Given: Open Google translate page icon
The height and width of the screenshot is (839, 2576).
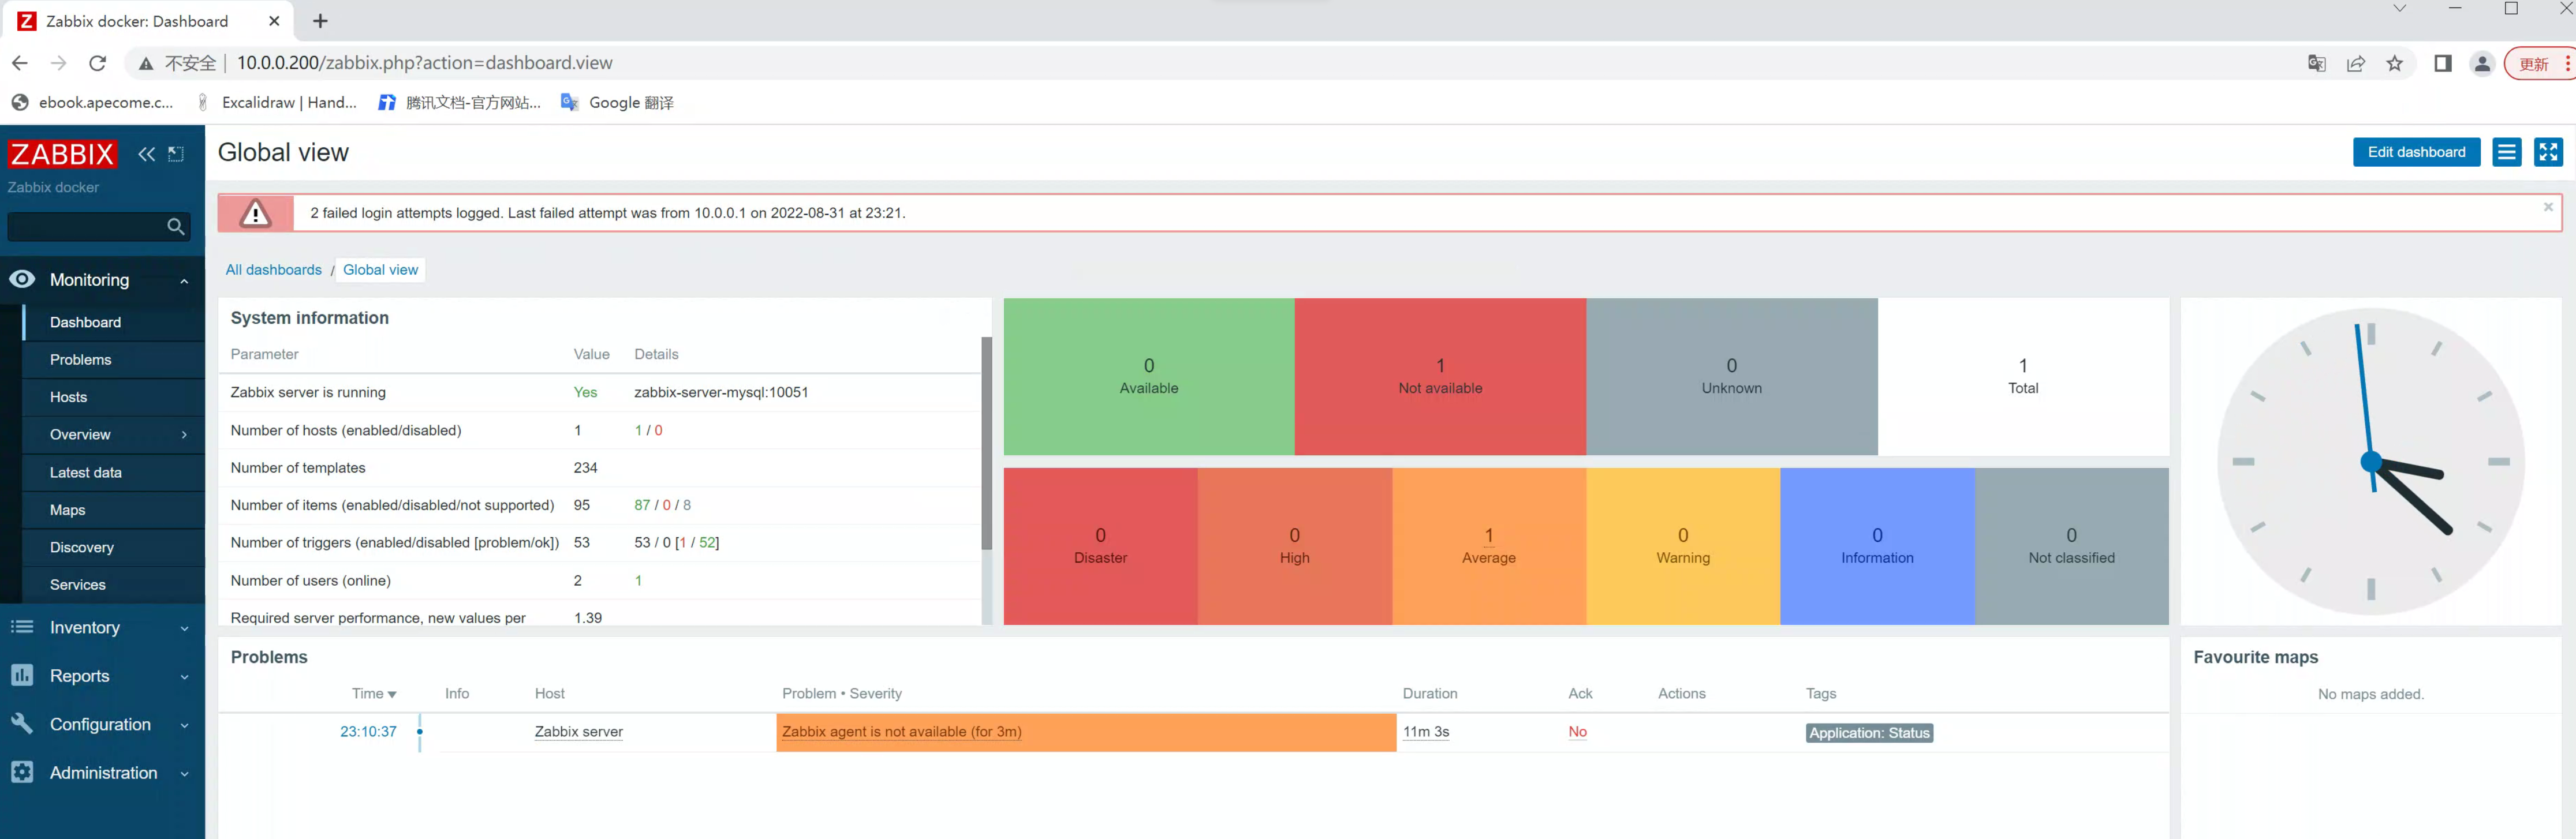Looking at the screenshot, I should tap(2316, 64).
